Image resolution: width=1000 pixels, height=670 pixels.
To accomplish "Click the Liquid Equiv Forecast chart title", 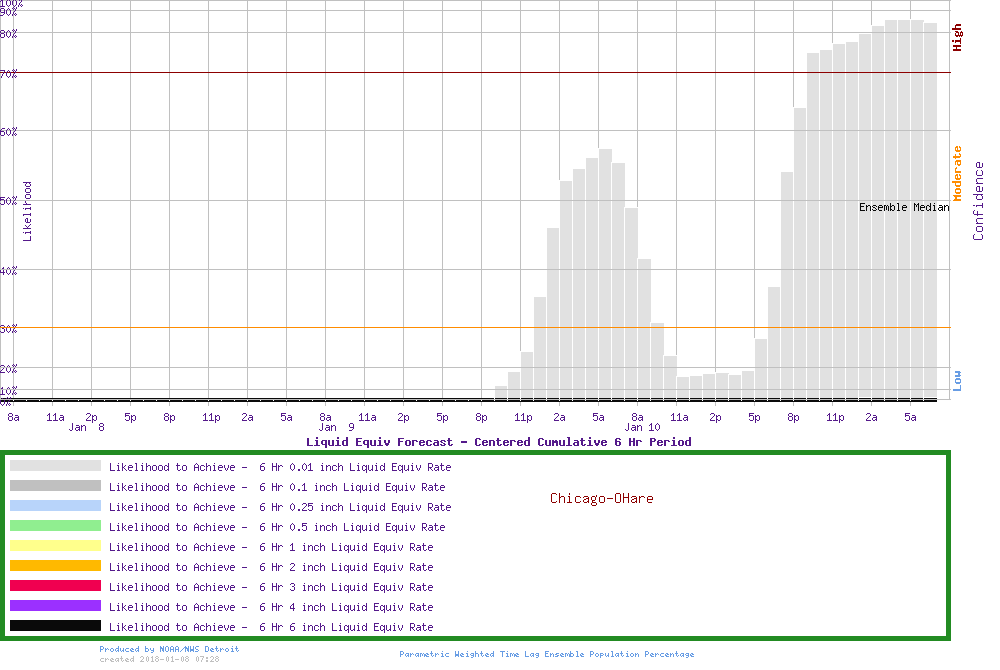I will pos(498,441).
